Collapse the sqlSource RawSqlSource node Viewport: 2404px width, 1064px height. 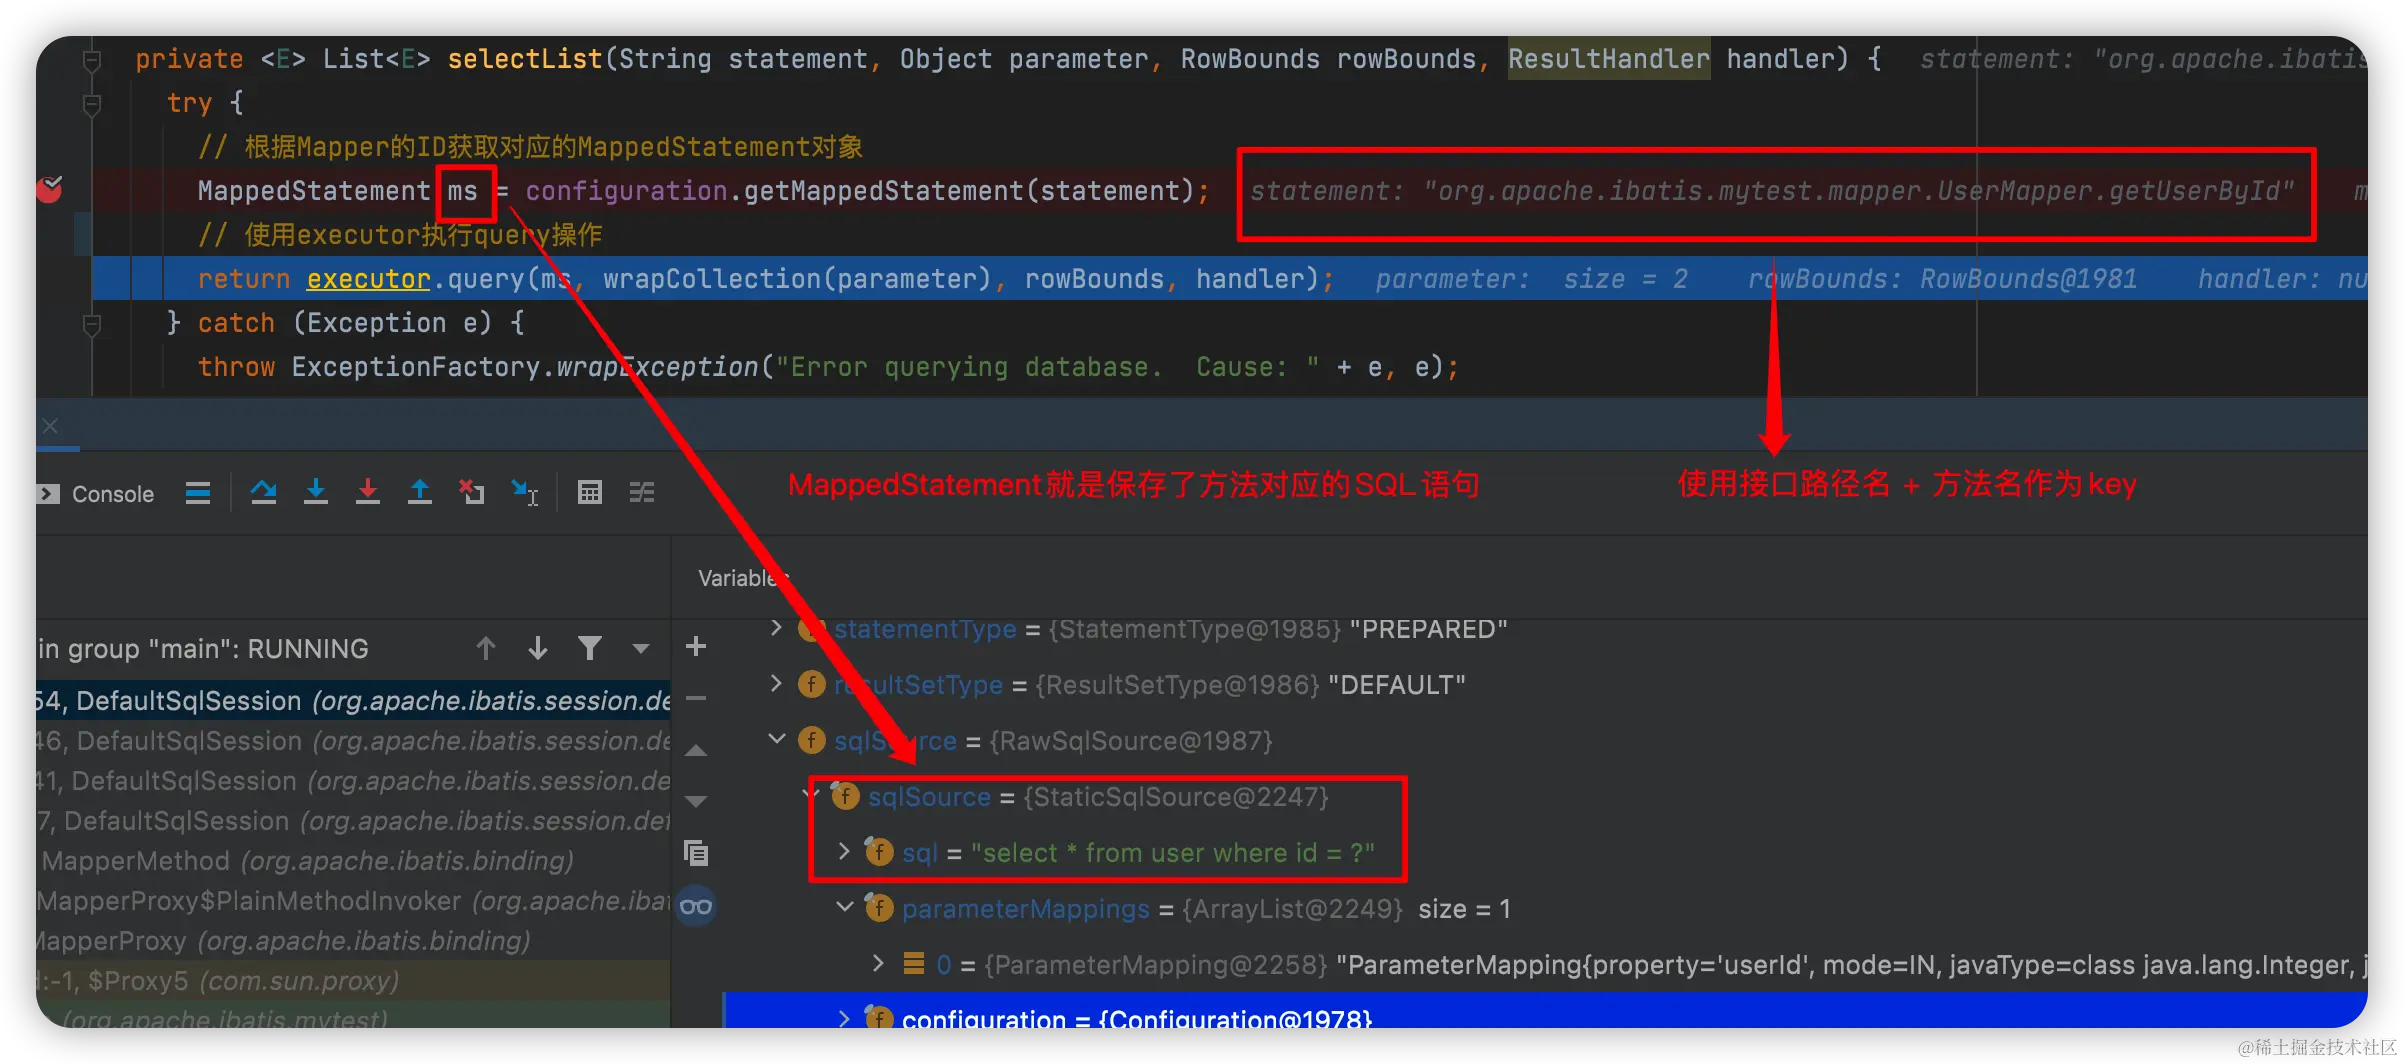tap(776, 740)
